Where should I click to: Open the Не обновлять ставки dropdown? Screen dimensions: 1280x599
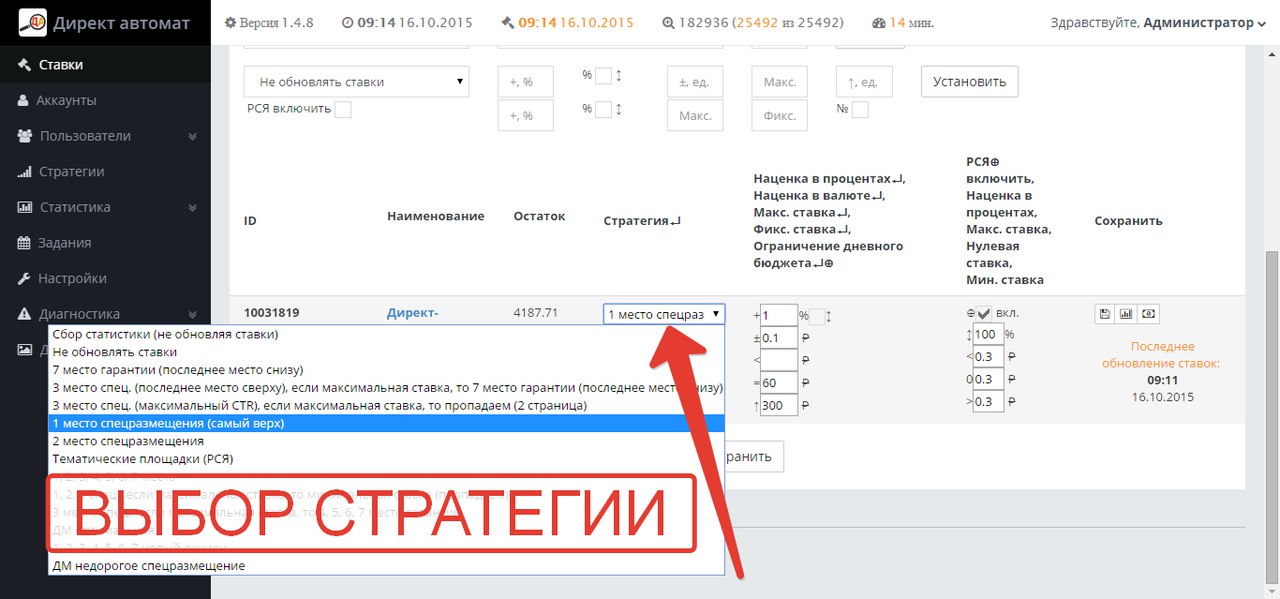[356, 82]
